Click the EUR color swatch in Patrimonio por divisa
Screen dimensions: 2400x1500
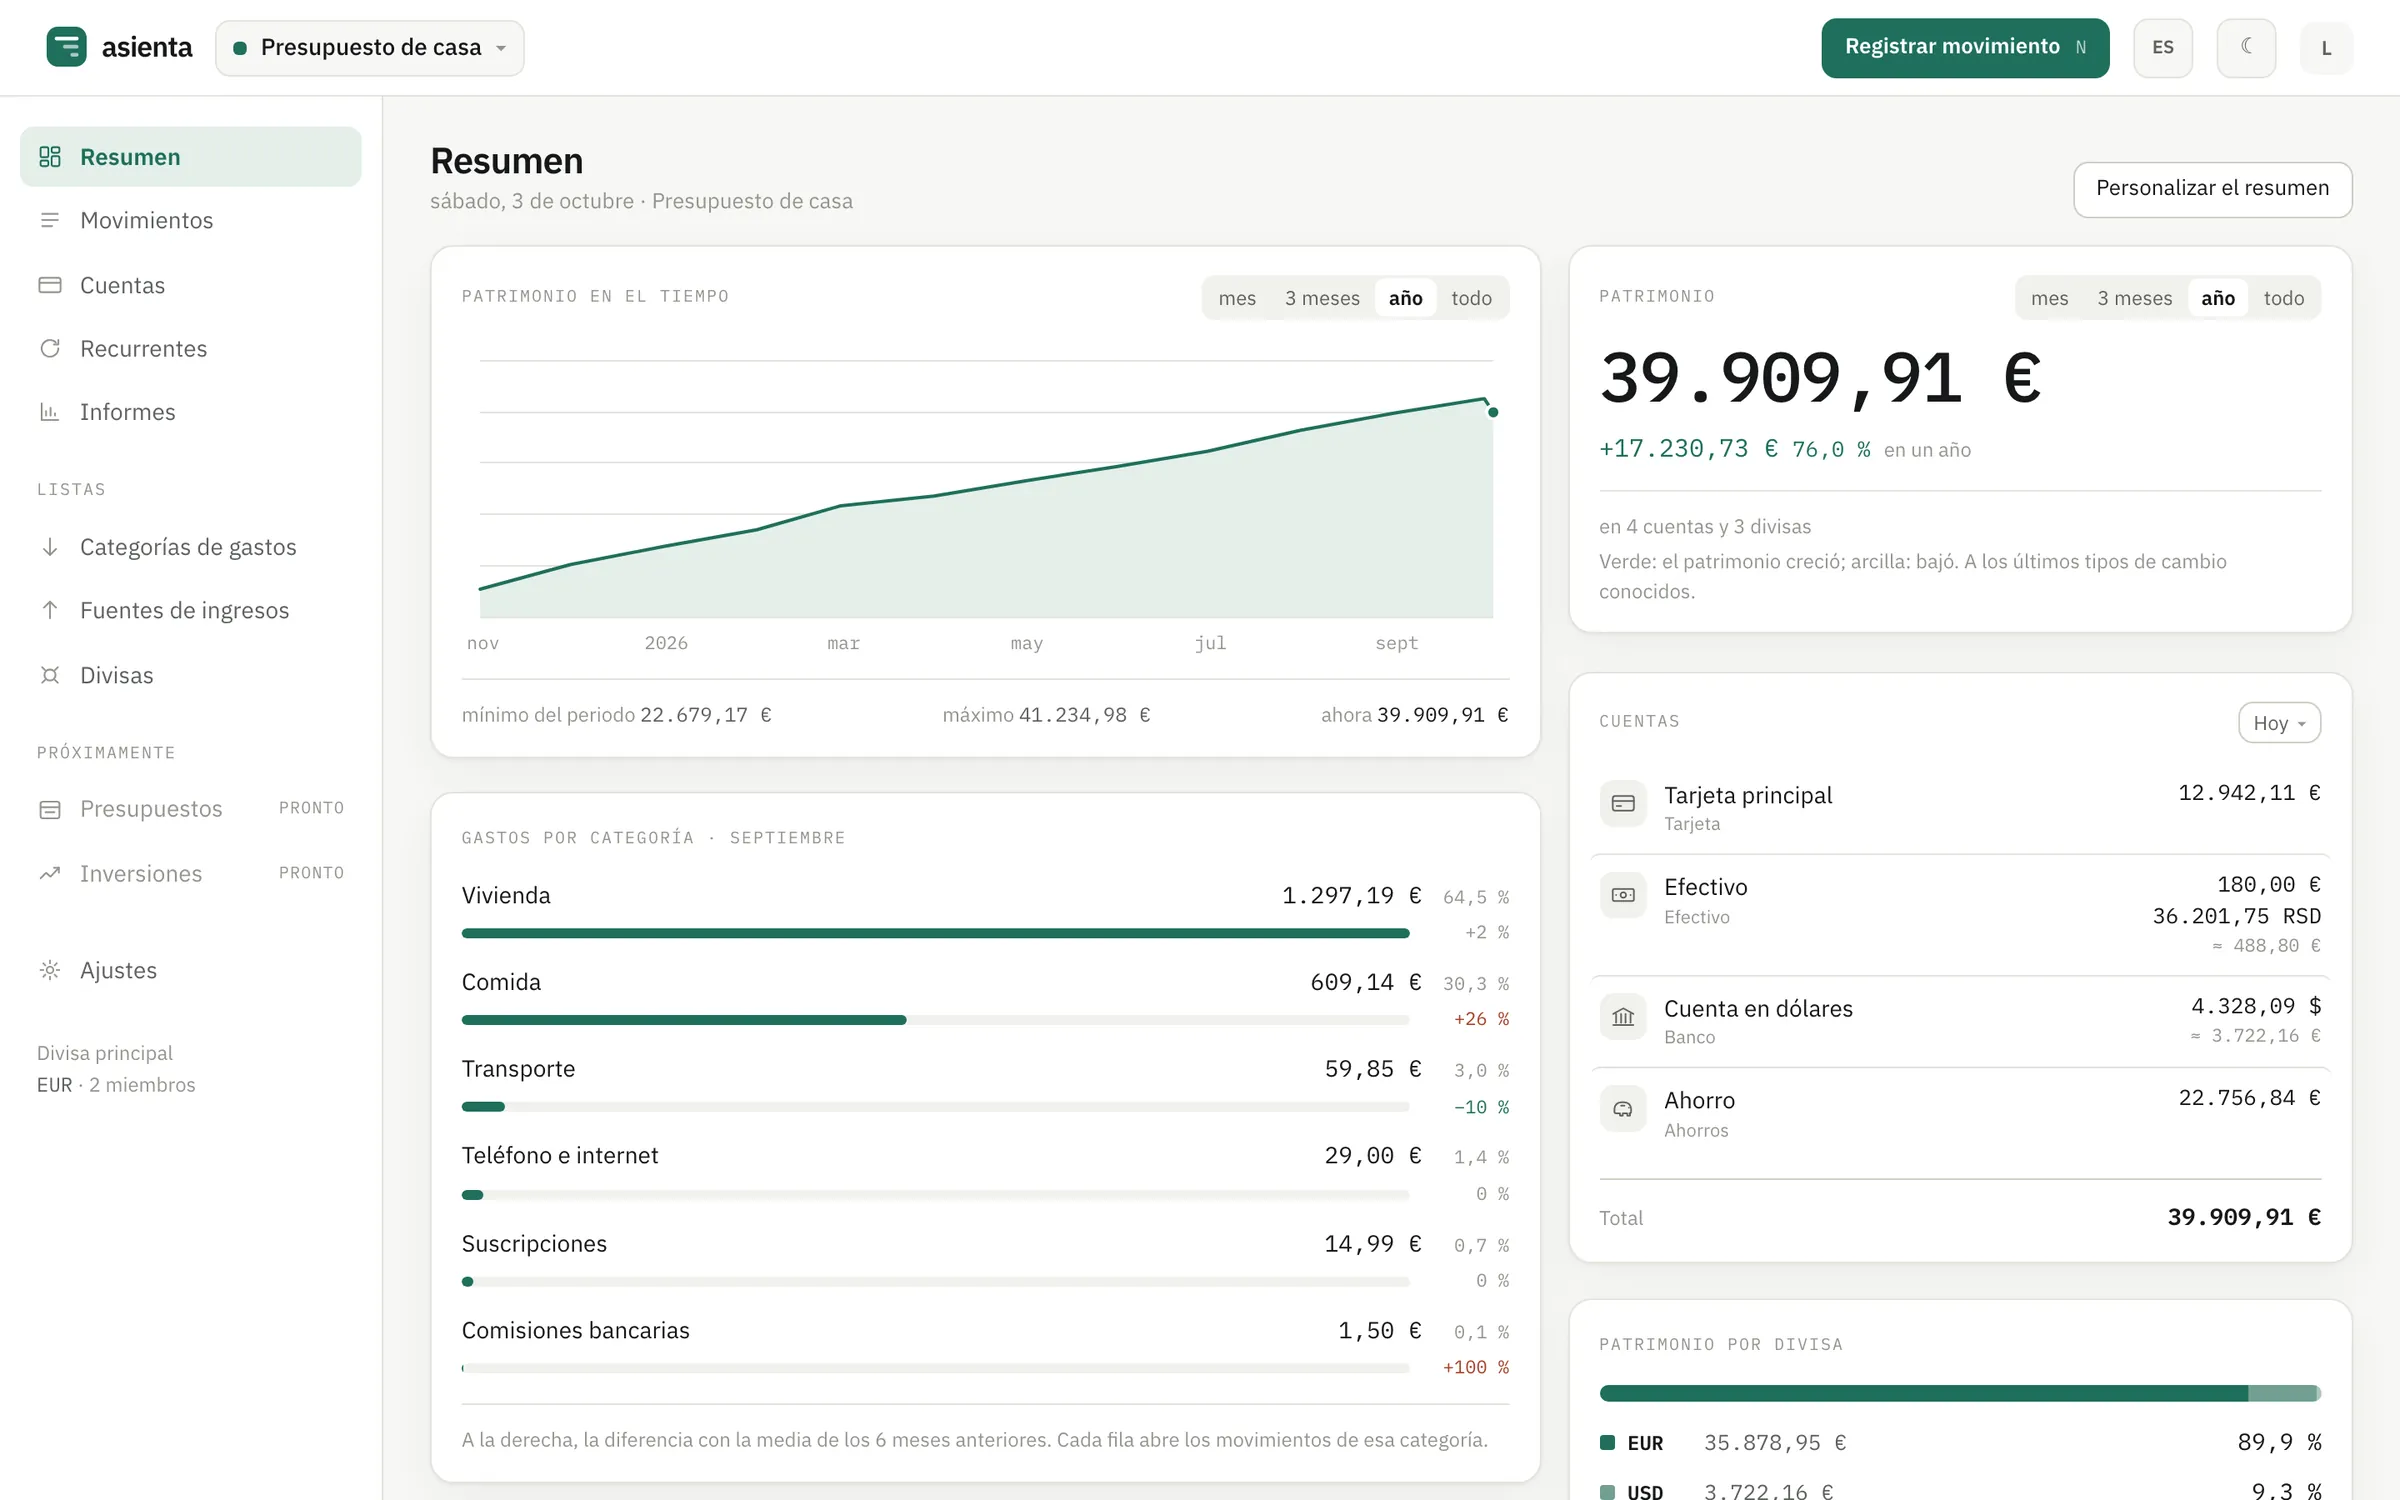pos(1607,1442)
